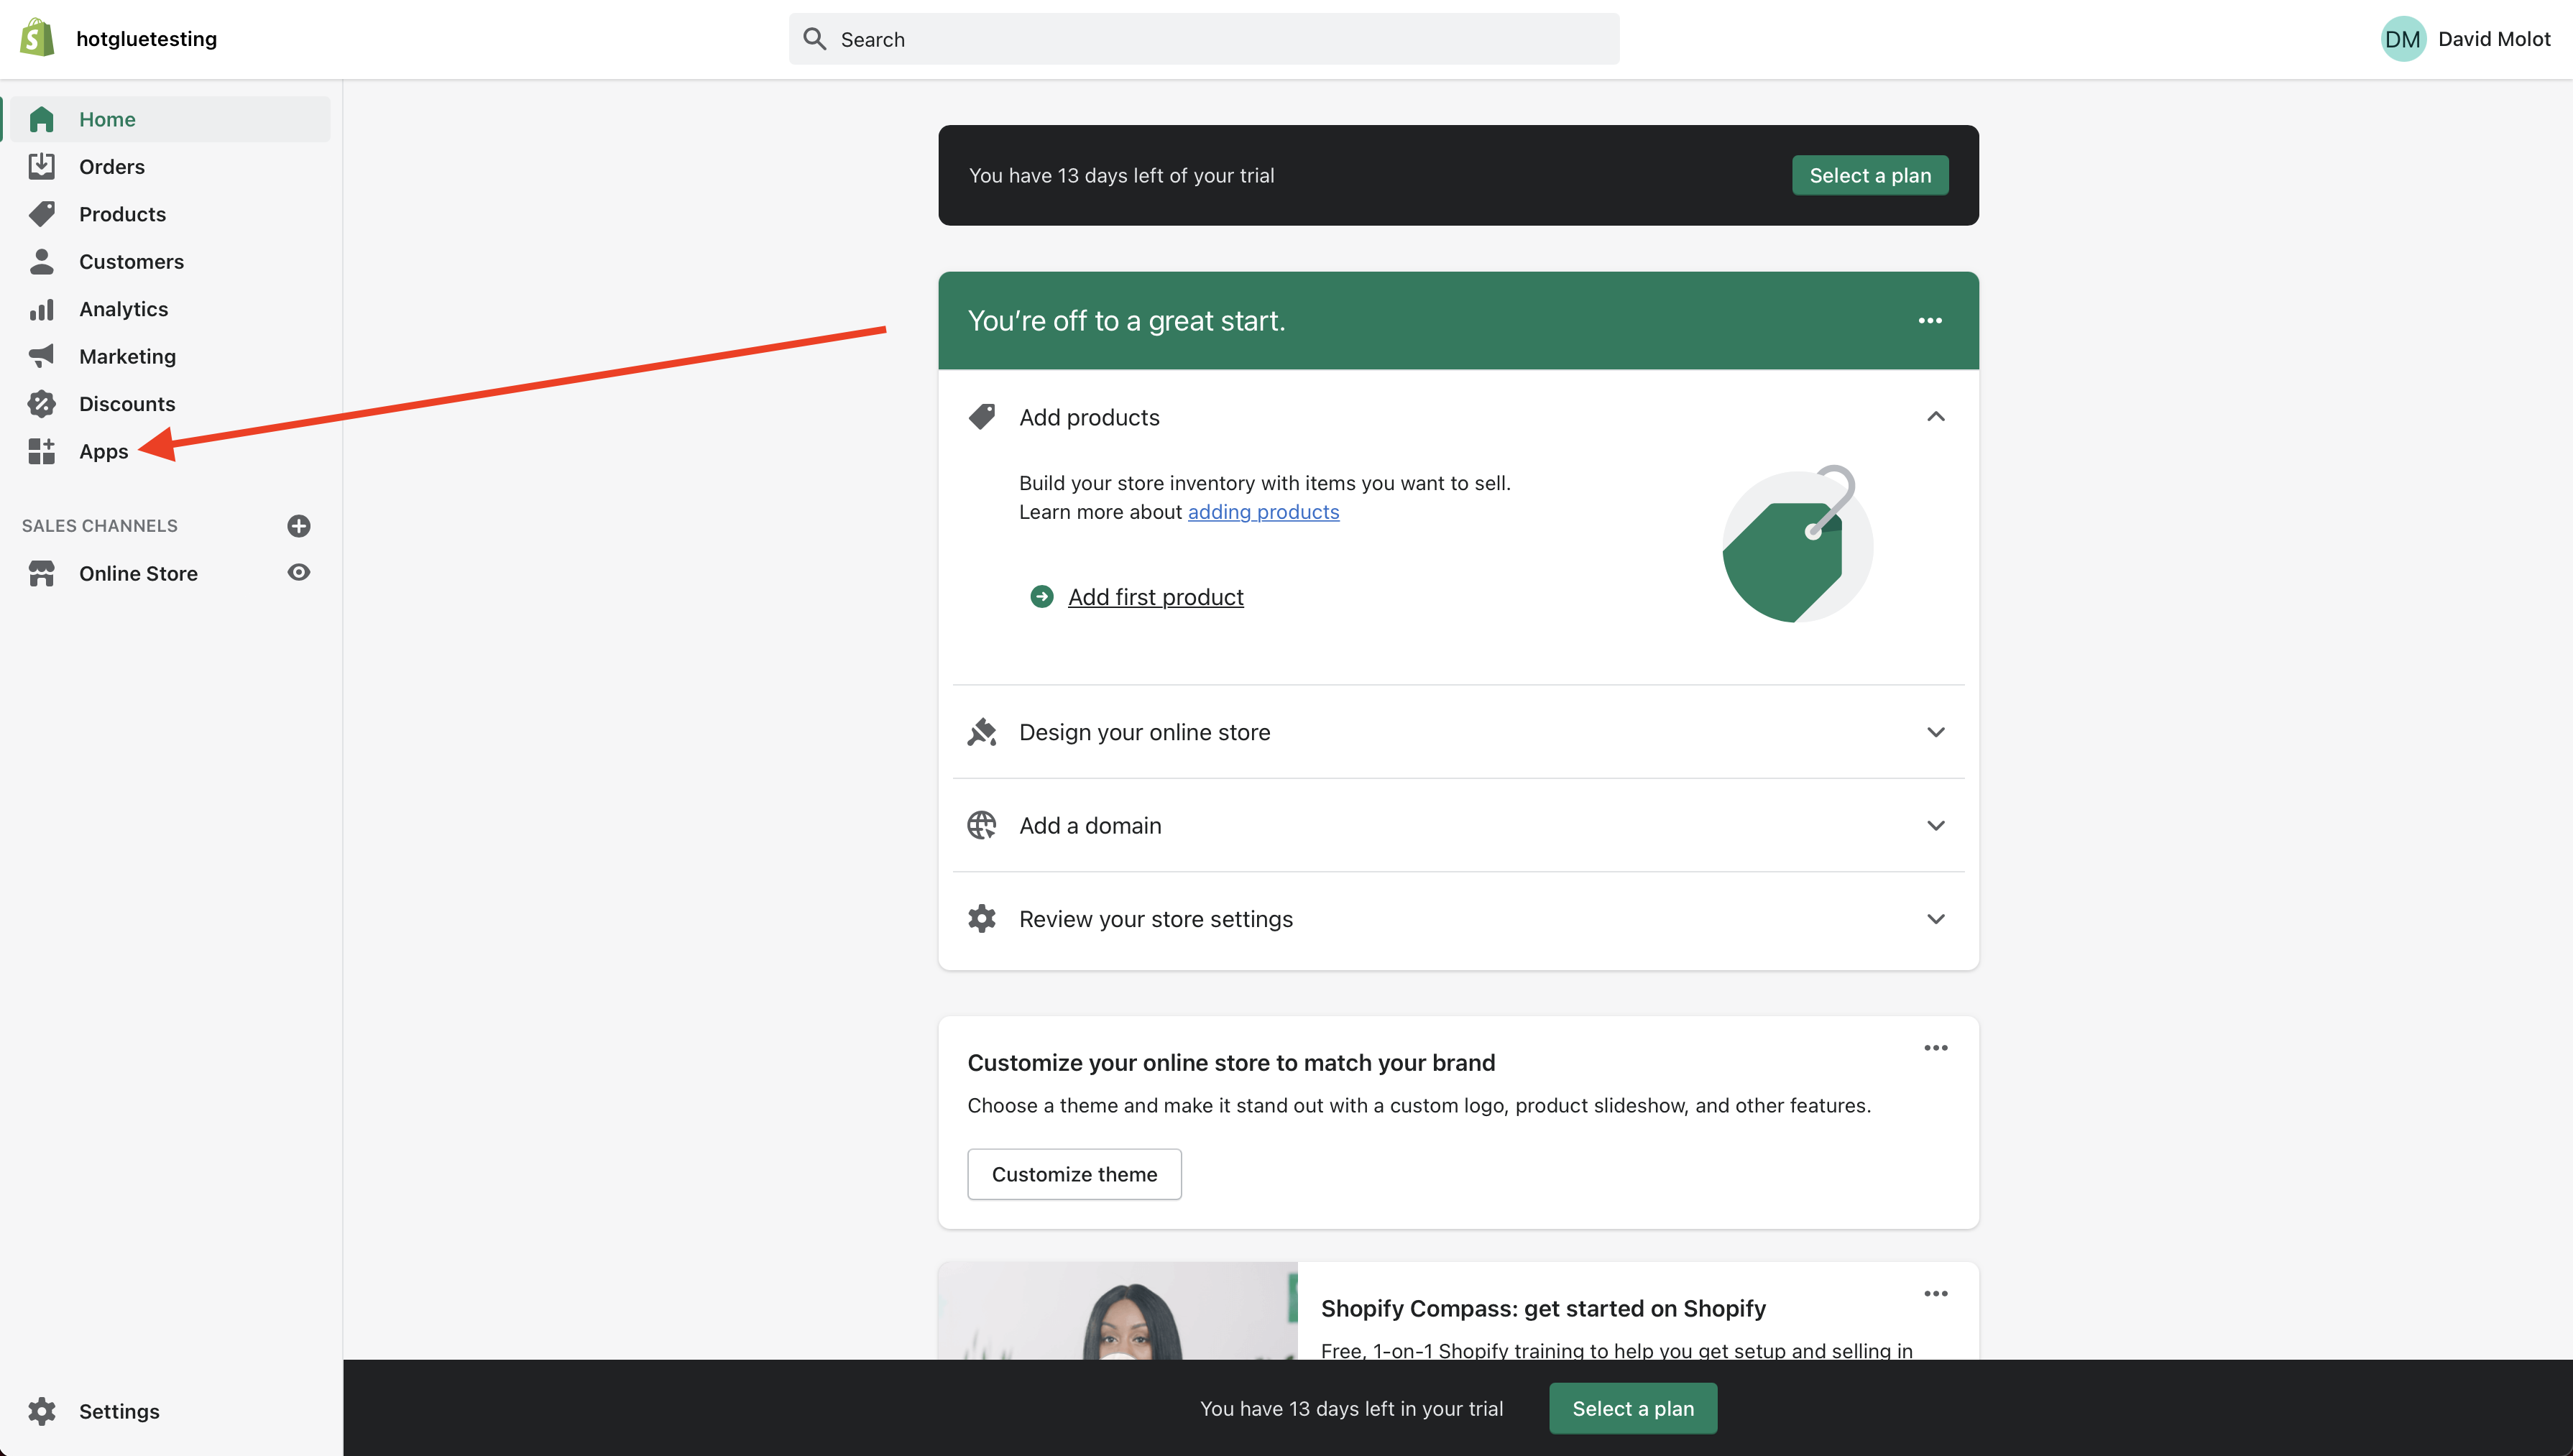This screenshot has width=2573, height=1456.
Task: Add a sales channel with plus icon
Action: click(298, 526)
